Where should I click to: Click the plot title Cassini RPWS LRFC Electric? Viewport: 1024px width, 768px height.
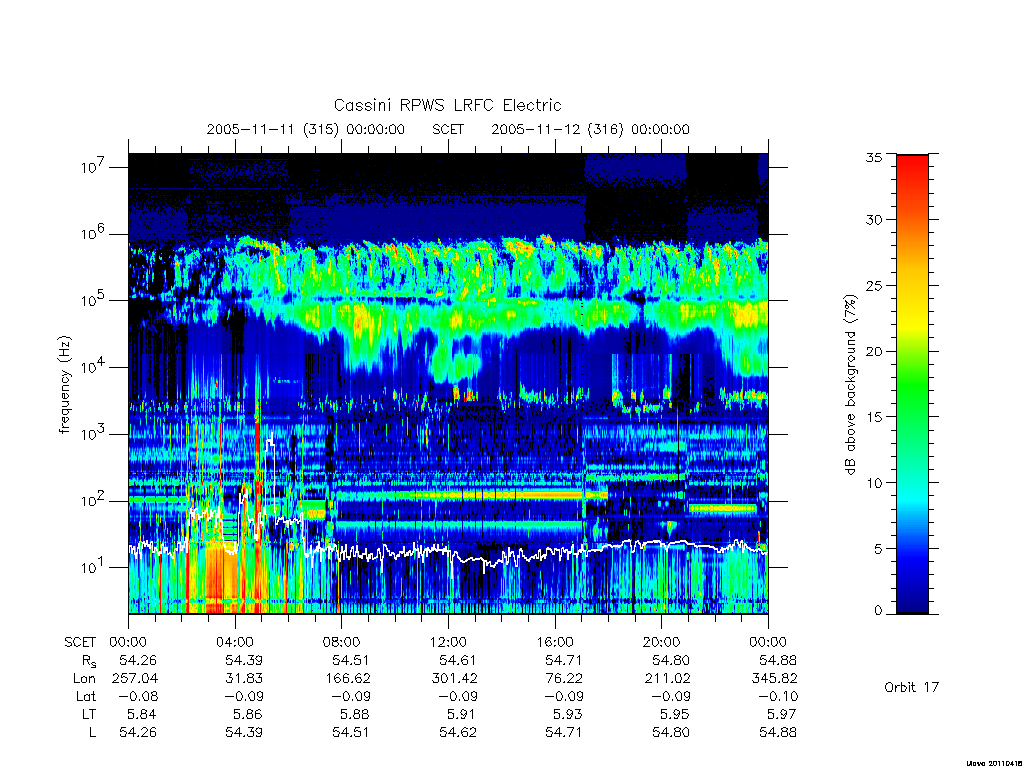447,105
